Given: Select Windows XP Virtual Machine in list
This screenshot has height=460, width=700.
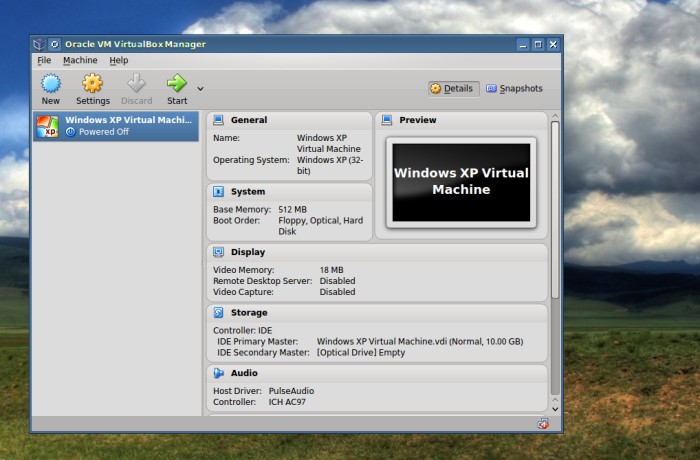Looking at the screenshot, I should 116,126.
